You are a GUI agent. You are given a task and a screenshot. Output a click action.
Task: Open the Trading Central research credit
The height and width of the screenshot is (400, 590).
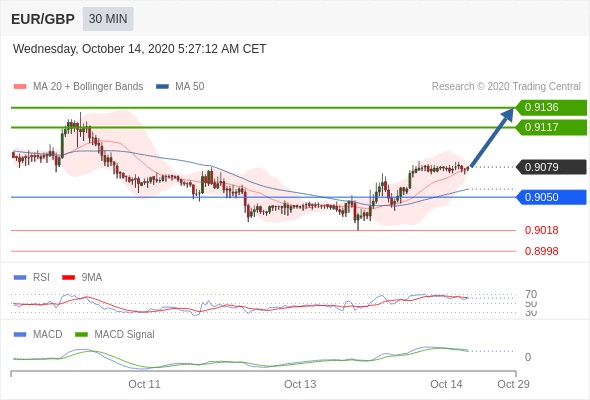pyautogui.click(x=506, y=87)
